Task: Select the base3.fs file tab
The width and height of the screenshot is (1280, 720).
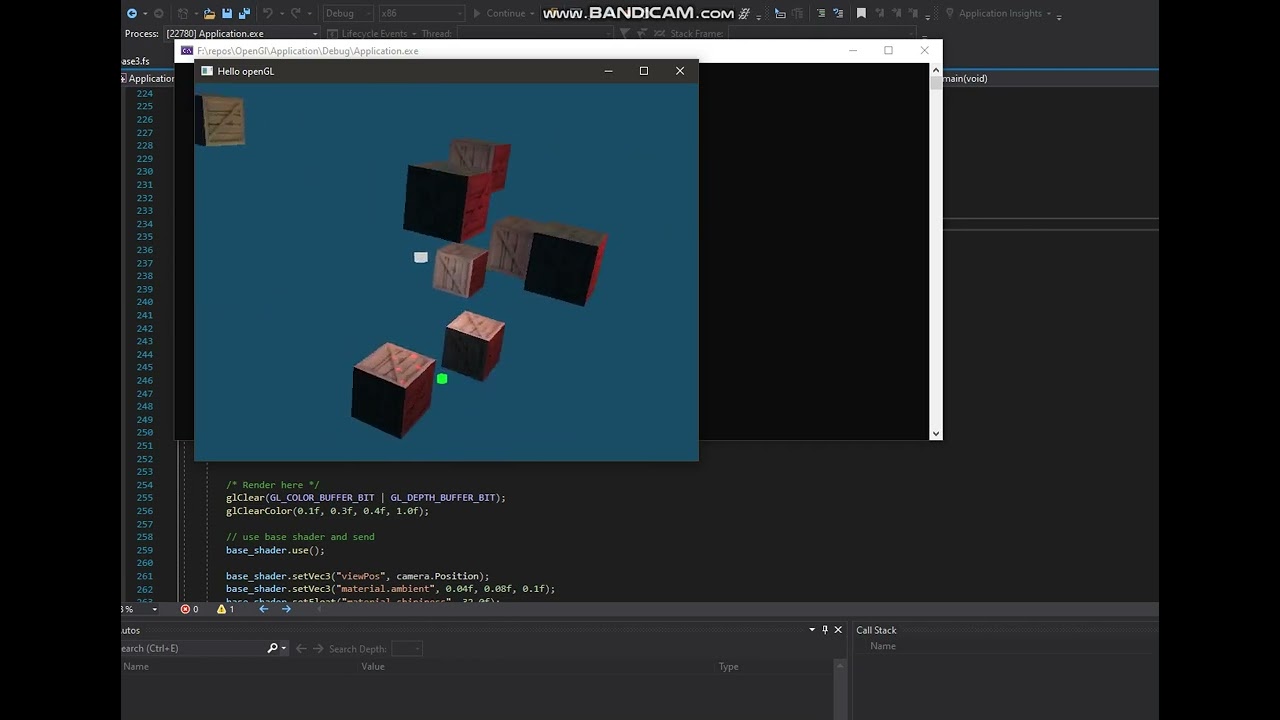Action: point(135,61)
